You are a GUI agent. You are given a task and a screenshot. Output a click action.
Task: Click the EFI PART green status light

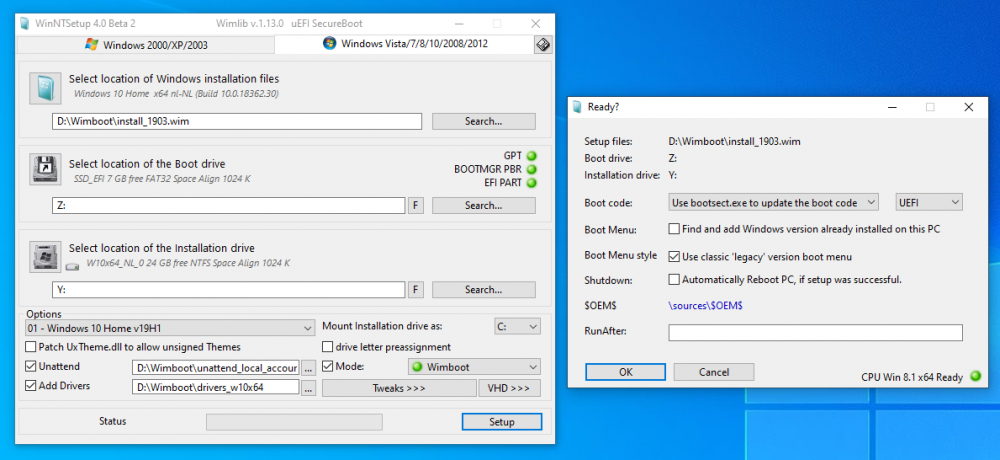(x=531, y=183)
